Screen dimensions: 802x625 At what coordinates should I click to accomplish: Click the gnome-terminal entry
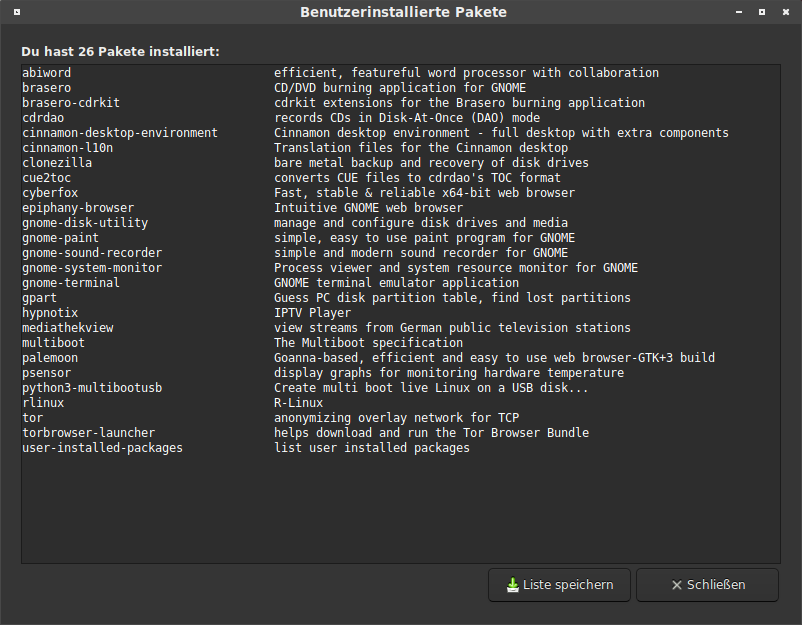pos(71,283)
